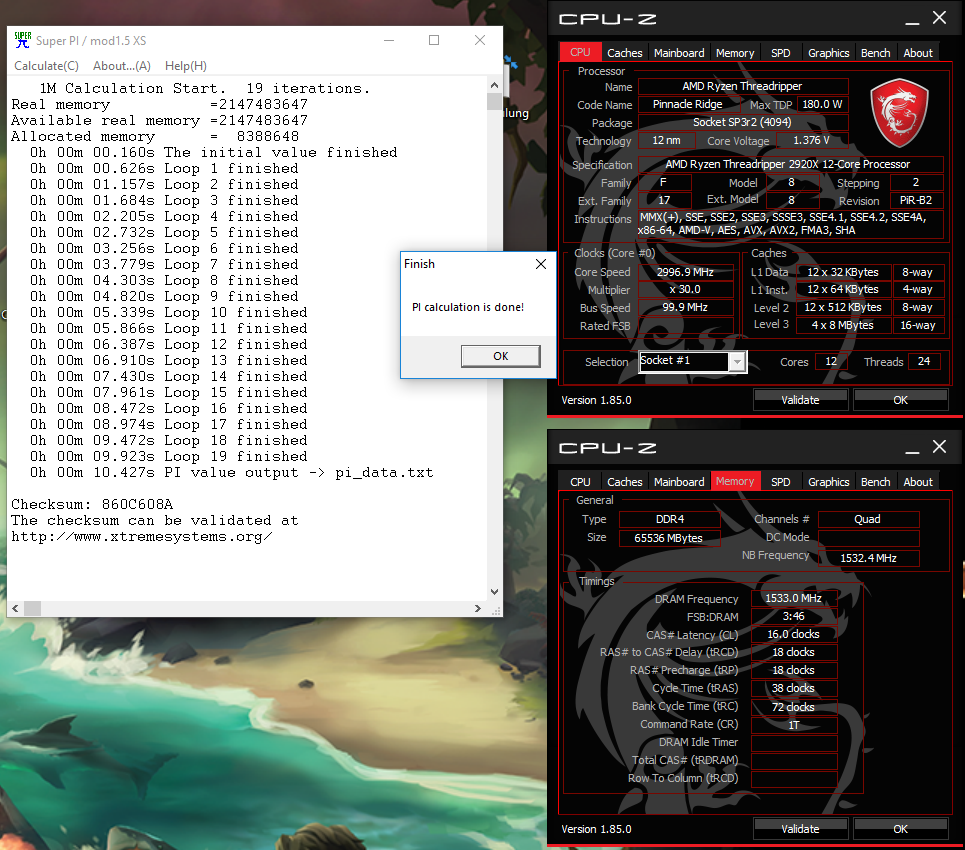Open SPD tab in lower CPU-Z window

(x=780, y=482)
